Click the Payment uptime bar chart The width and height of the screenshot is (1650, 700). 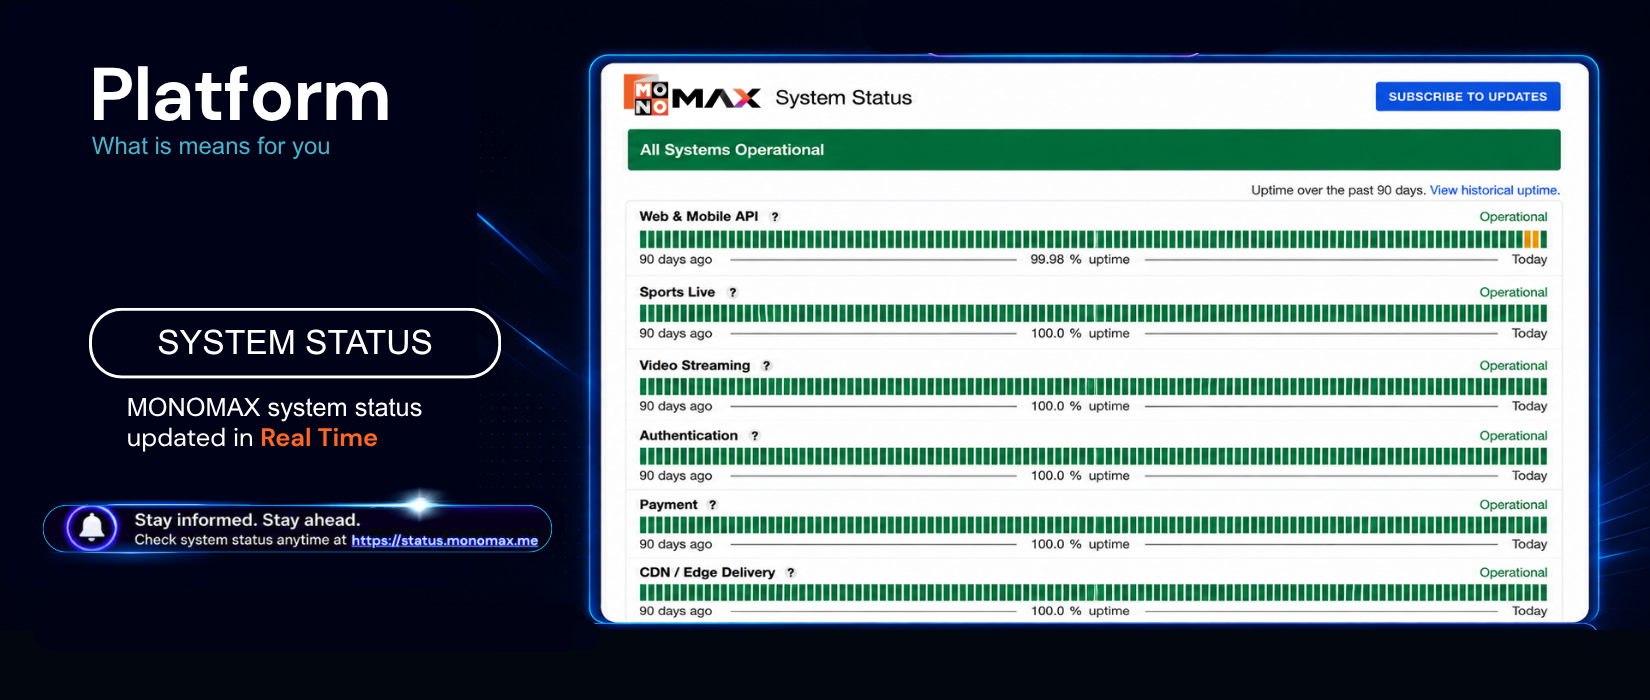point(1093,525)
